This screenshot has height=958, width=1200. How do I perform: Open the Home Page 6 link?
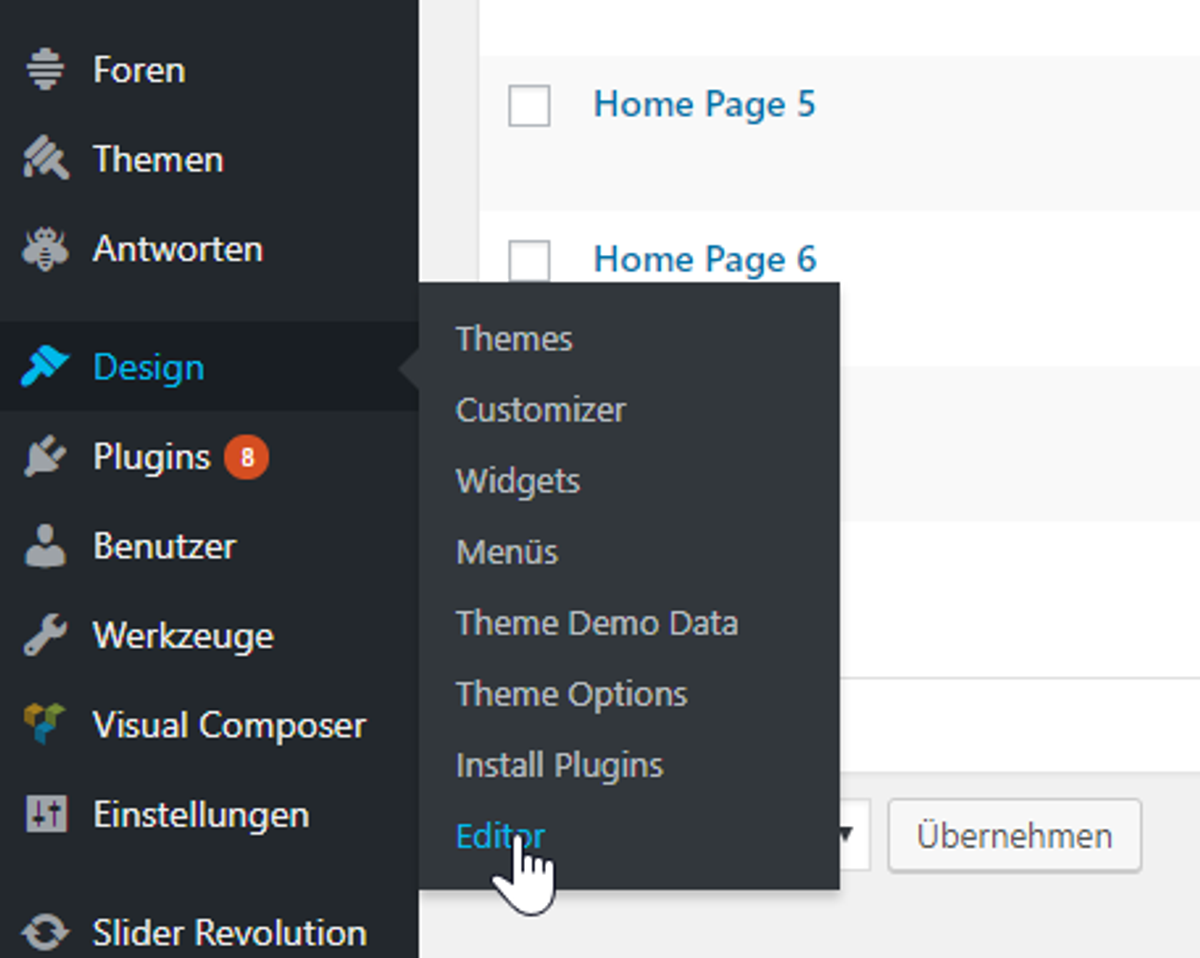coord(705,259)
